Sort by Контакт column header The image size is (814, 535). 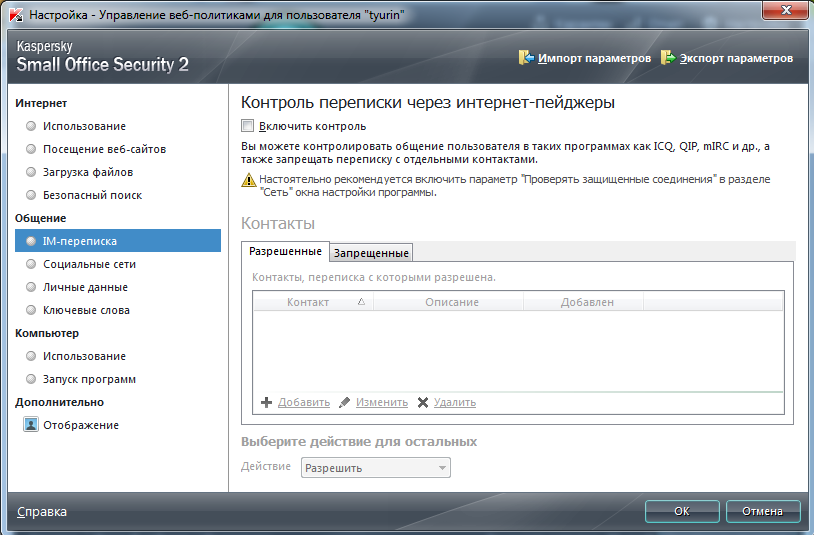click(314, 302)
